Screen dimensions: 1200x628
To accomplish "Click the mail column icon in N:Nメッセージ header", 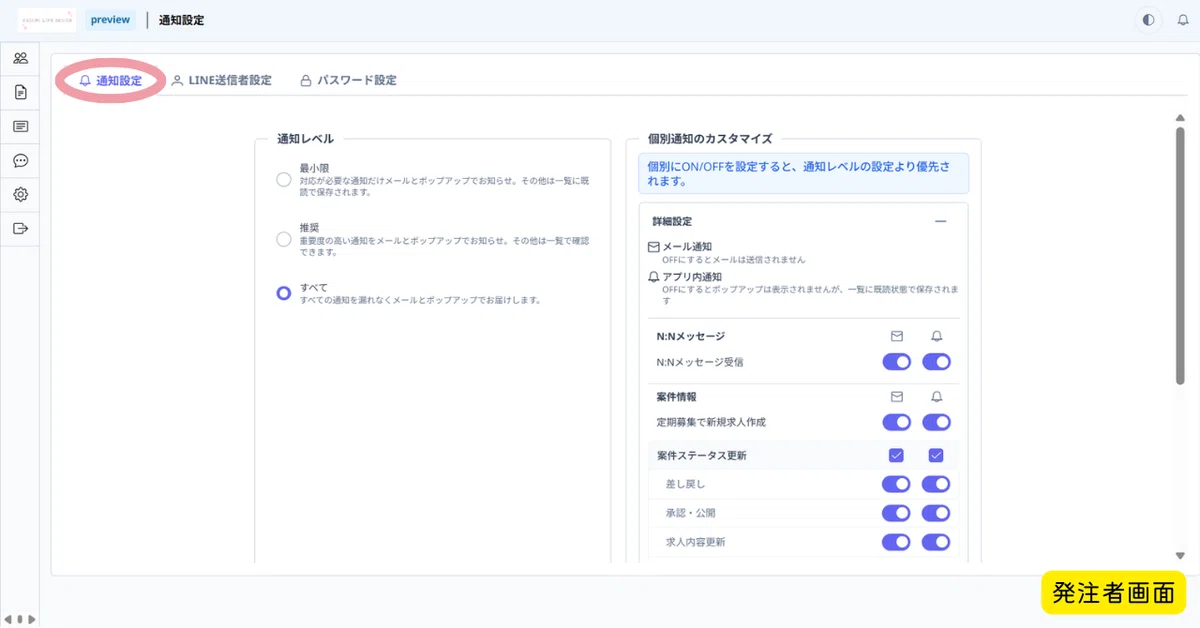I will pyautogui.click(x=896, y=336).
